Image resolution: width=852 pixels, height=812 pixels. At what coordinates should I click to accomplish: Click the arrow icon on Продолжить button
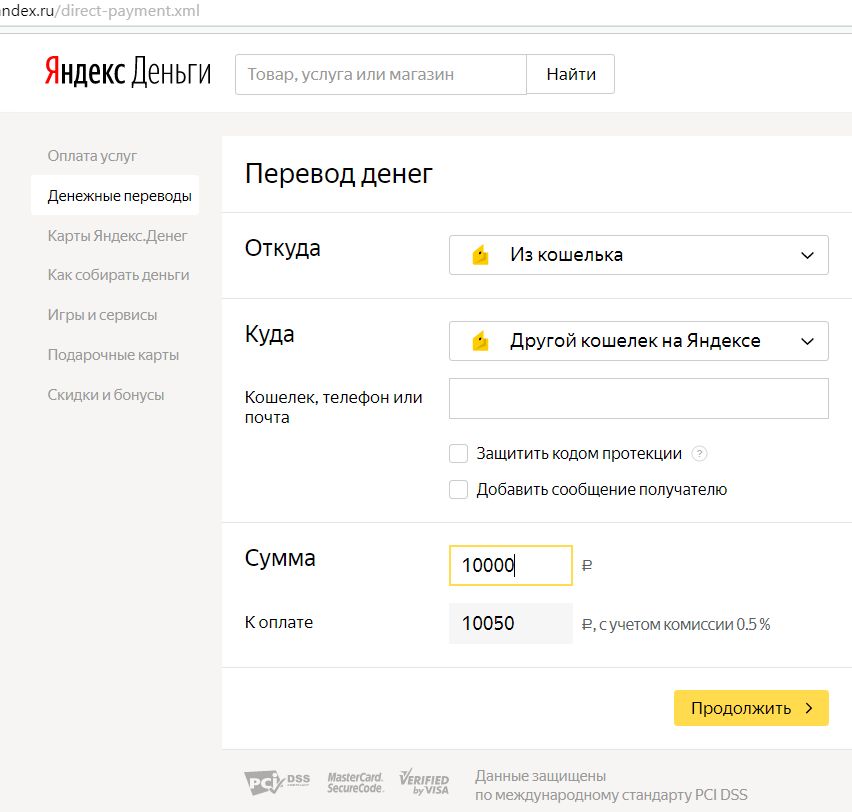coord(809,708)
